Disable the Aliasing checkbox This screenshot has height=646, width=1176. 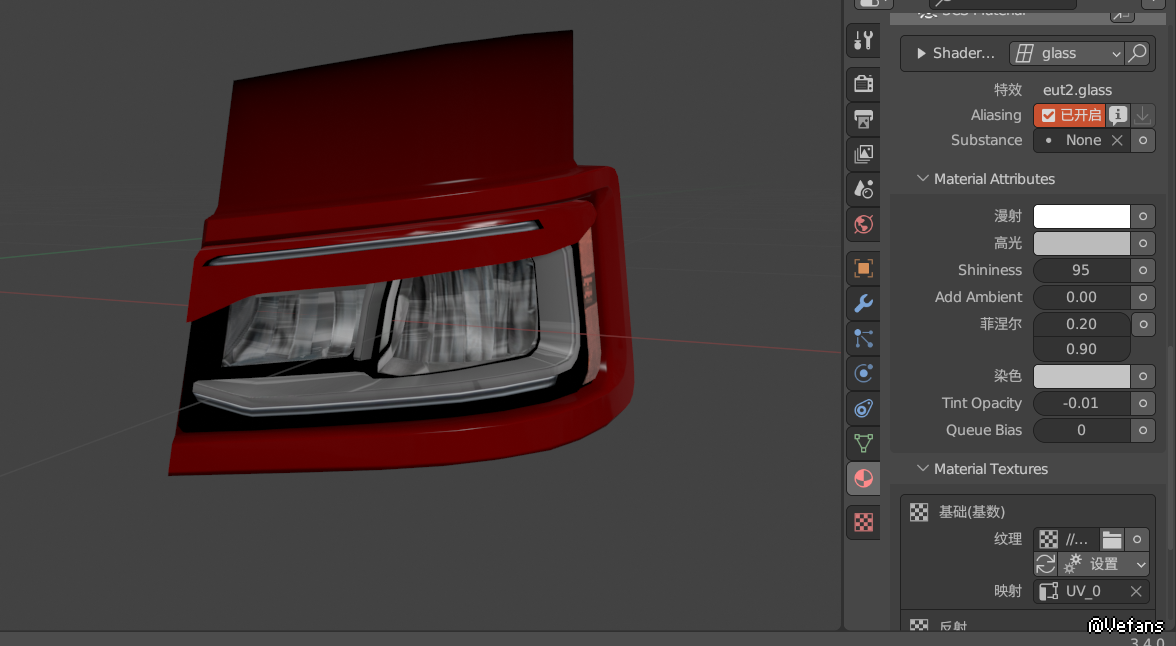click(1048, 115)
